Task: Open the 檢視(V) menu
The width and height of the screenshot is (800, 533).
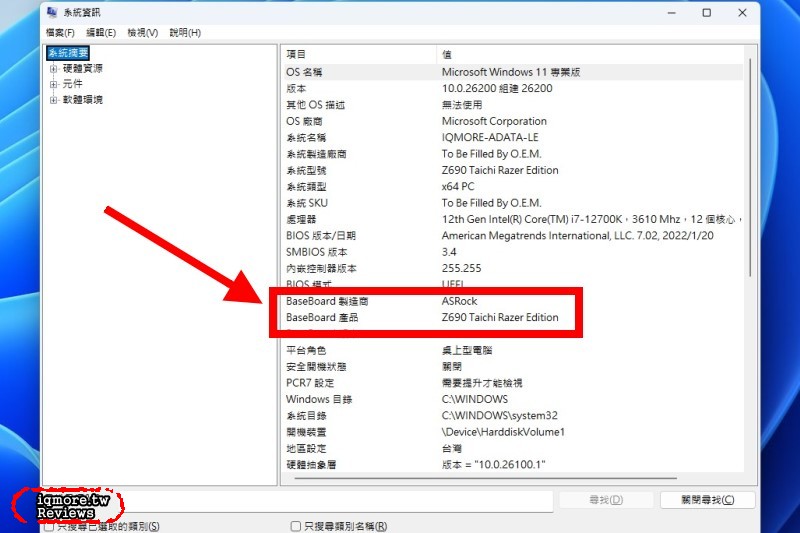Action: tap(142, 33)
